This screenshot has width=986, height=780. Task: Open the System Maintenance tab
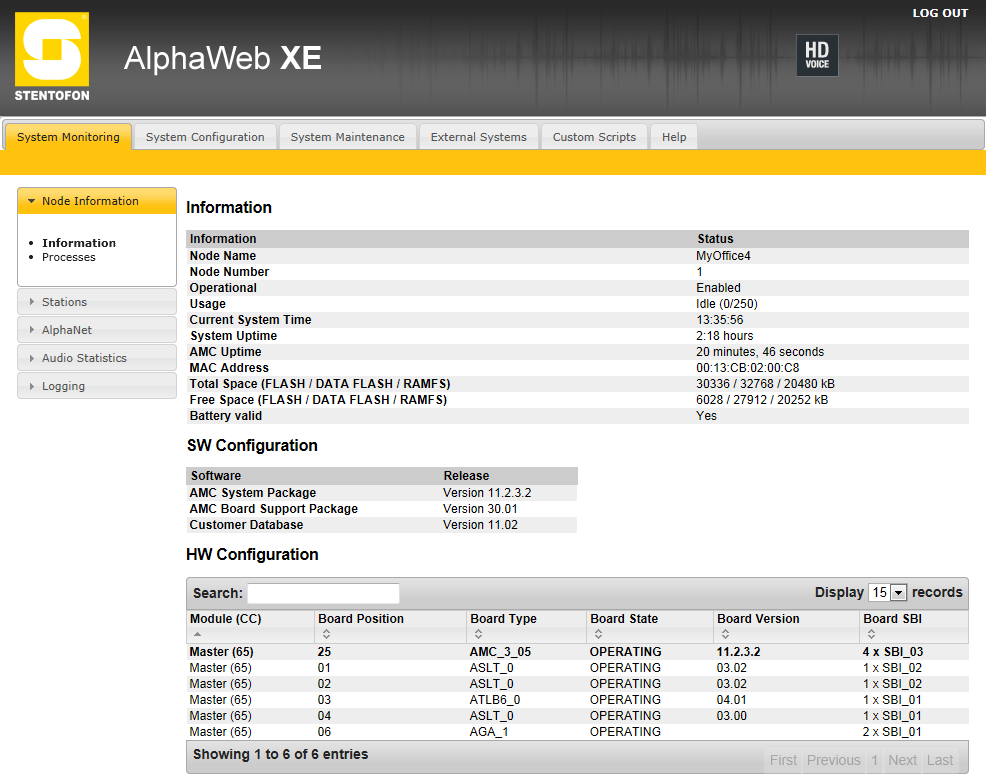(x=347, y=137)
